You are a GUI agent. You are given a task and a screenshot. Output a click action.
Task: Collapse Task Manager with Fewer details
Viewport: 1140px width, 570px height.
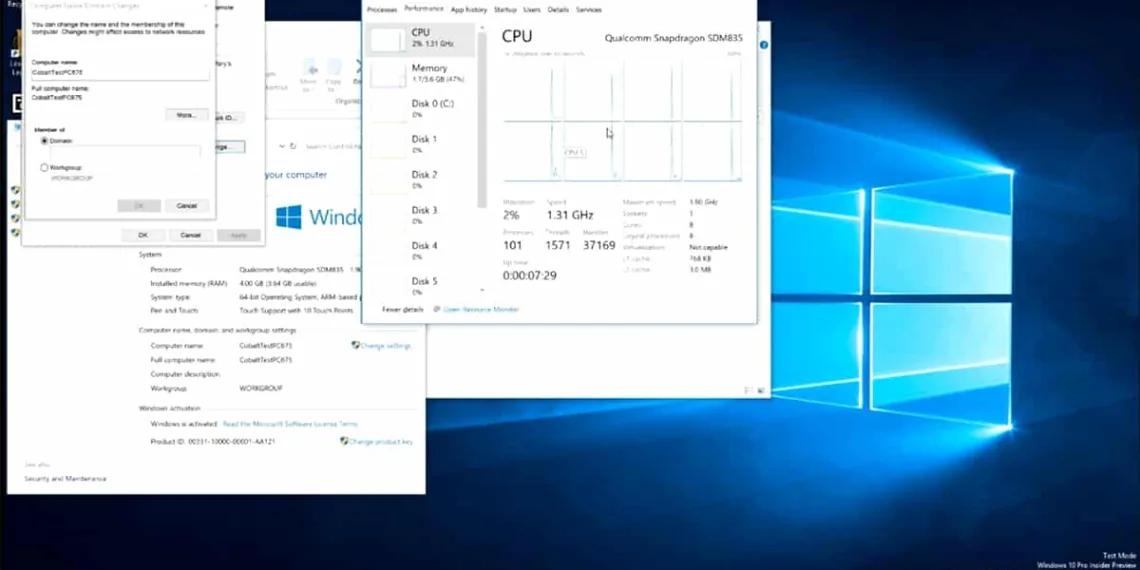402,310
